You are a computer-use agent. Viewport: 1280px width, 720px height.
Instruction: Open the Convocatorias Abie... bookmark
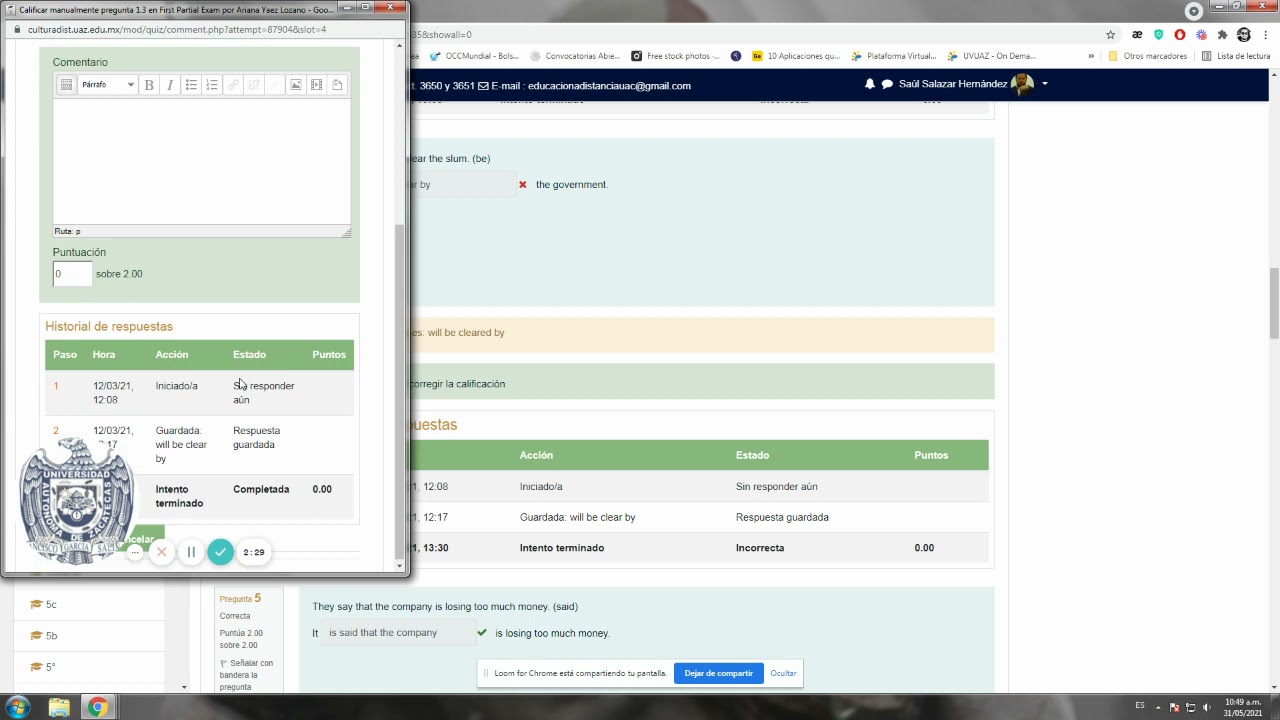(x=575, y=56)
